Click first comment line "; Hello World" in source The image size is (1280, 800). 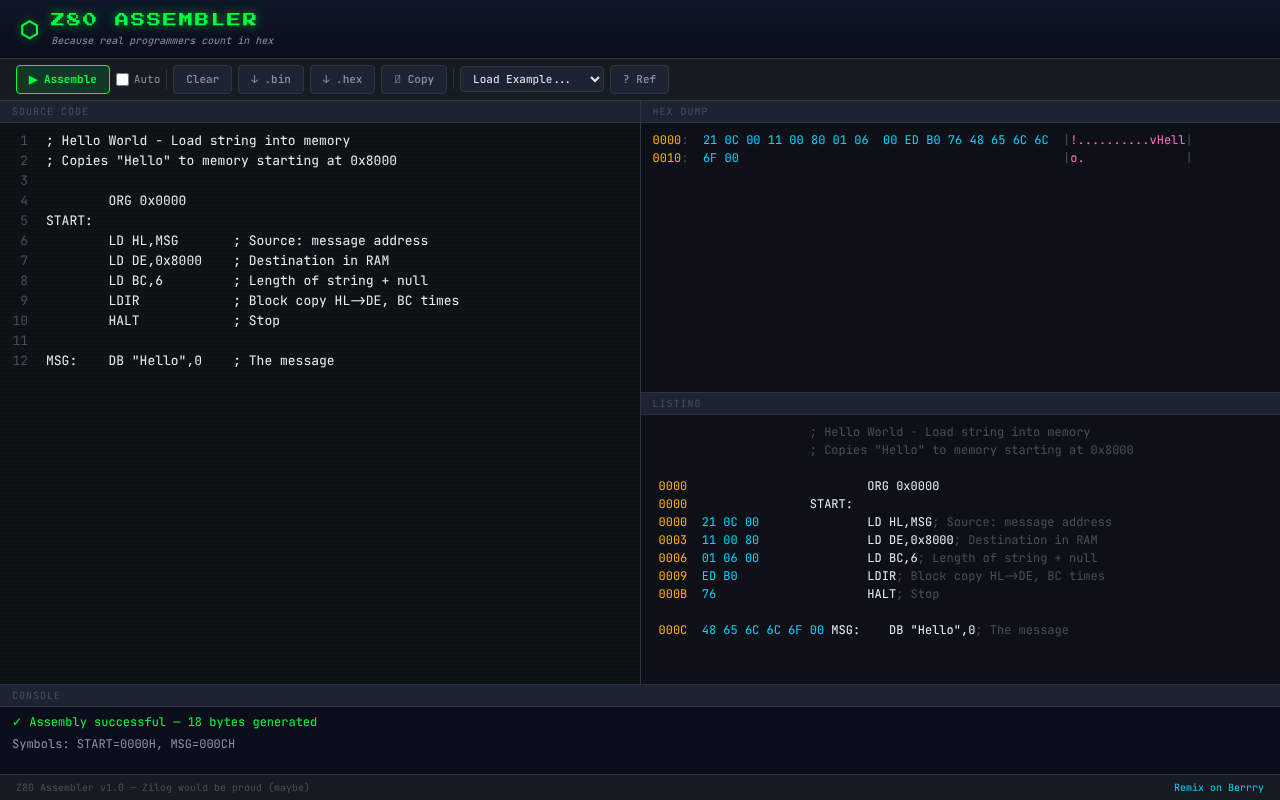click(x=198, y=141)
